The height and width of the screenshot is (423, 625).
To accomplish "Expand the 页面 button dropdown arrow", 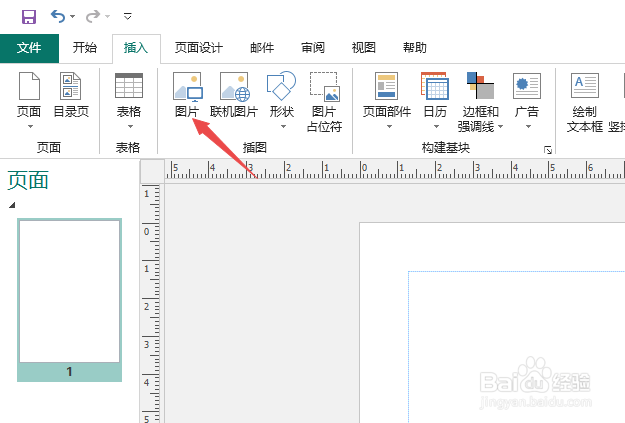I will coord(30,126).
